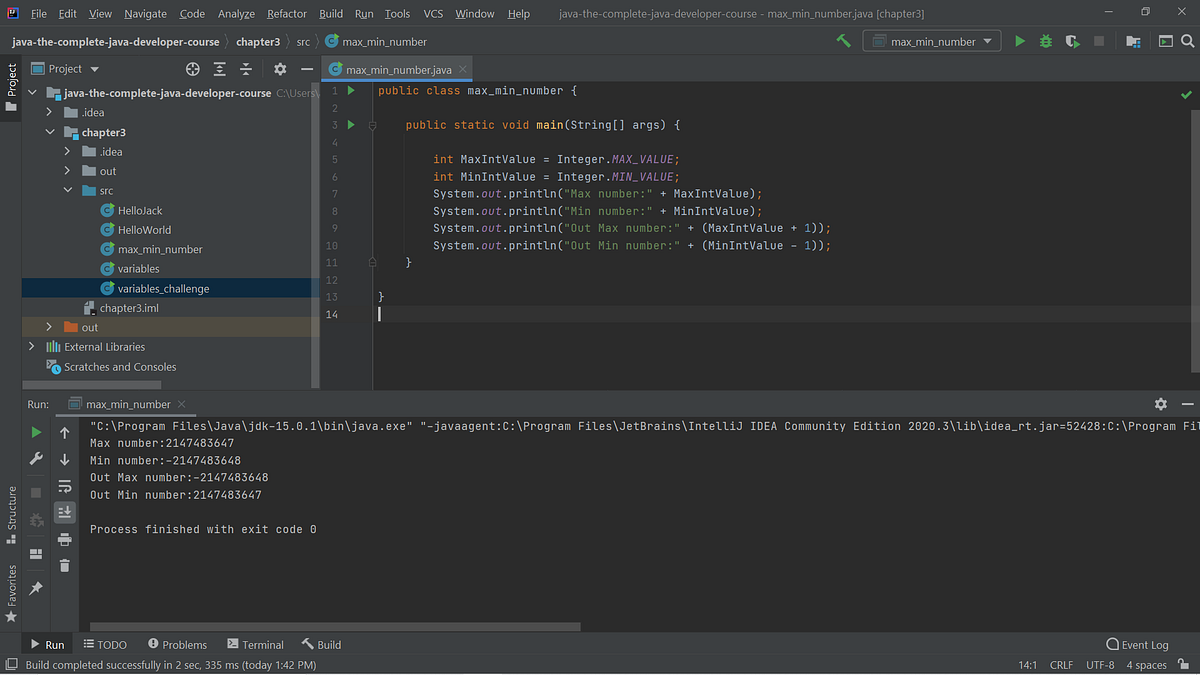Toggle scroll to end in console
The image size is (1200, 675).
pos(65,512)
